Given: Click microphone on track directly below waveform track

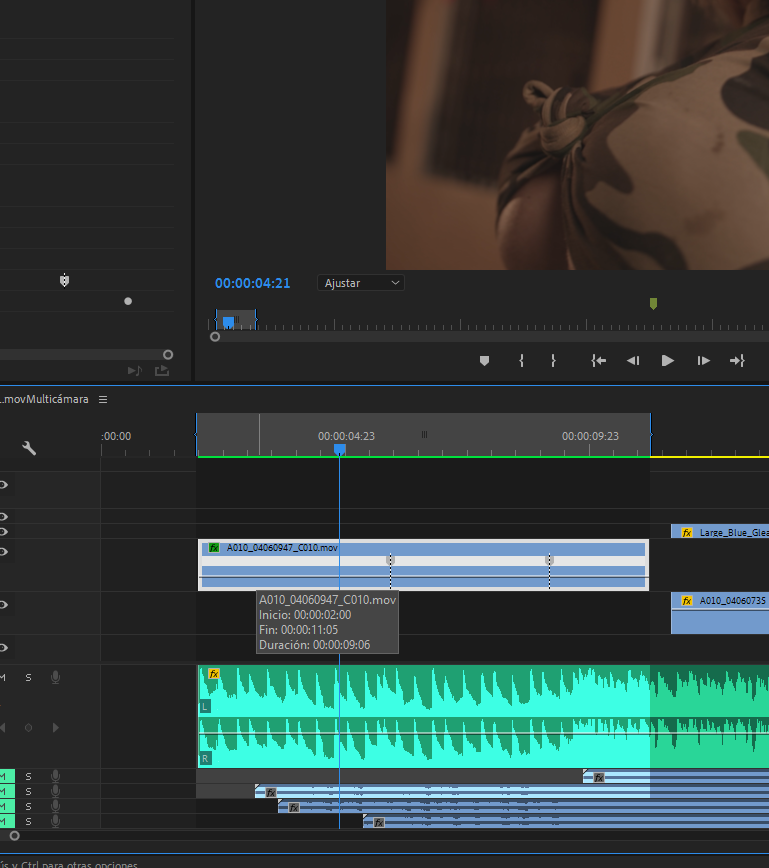Looking at the screenshot, I should (55, 776).
